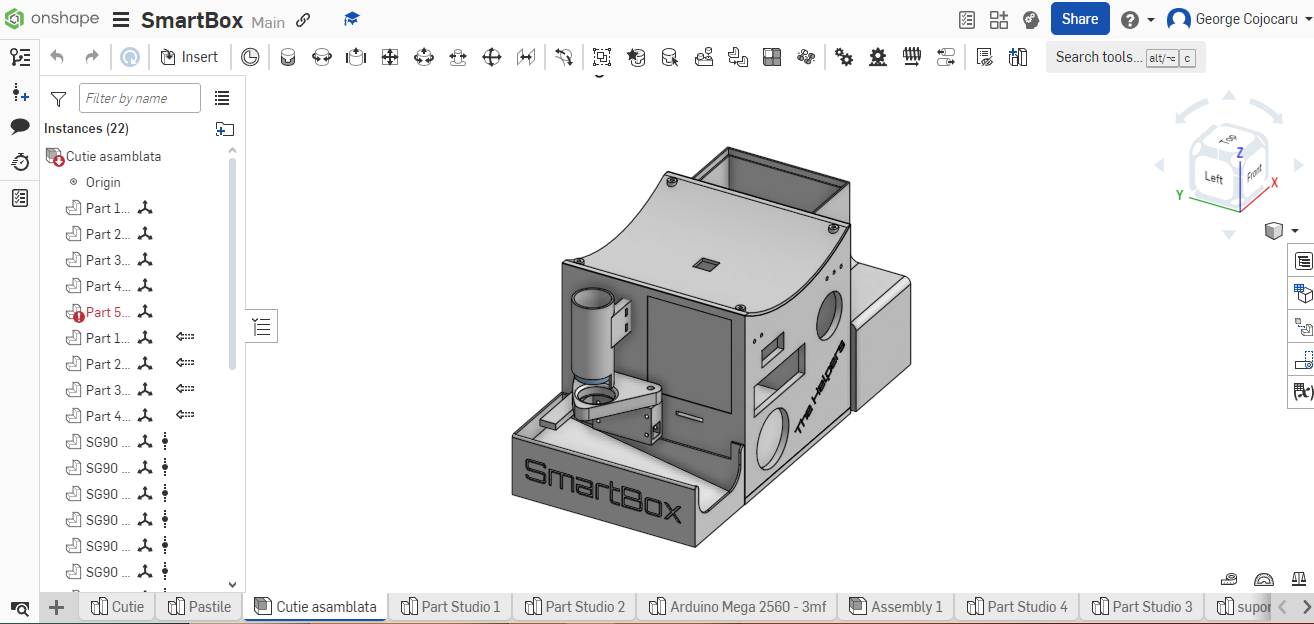Screen dimensions: 1314x624
Task: Click the four-square grid toolbar icon
Action: point(772,58)
